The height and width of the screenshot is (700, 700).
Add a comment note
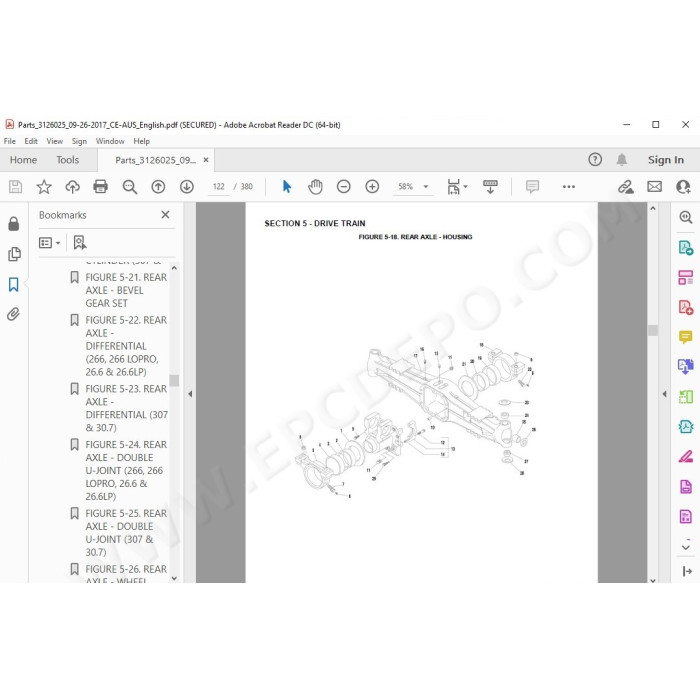(532, 186)
